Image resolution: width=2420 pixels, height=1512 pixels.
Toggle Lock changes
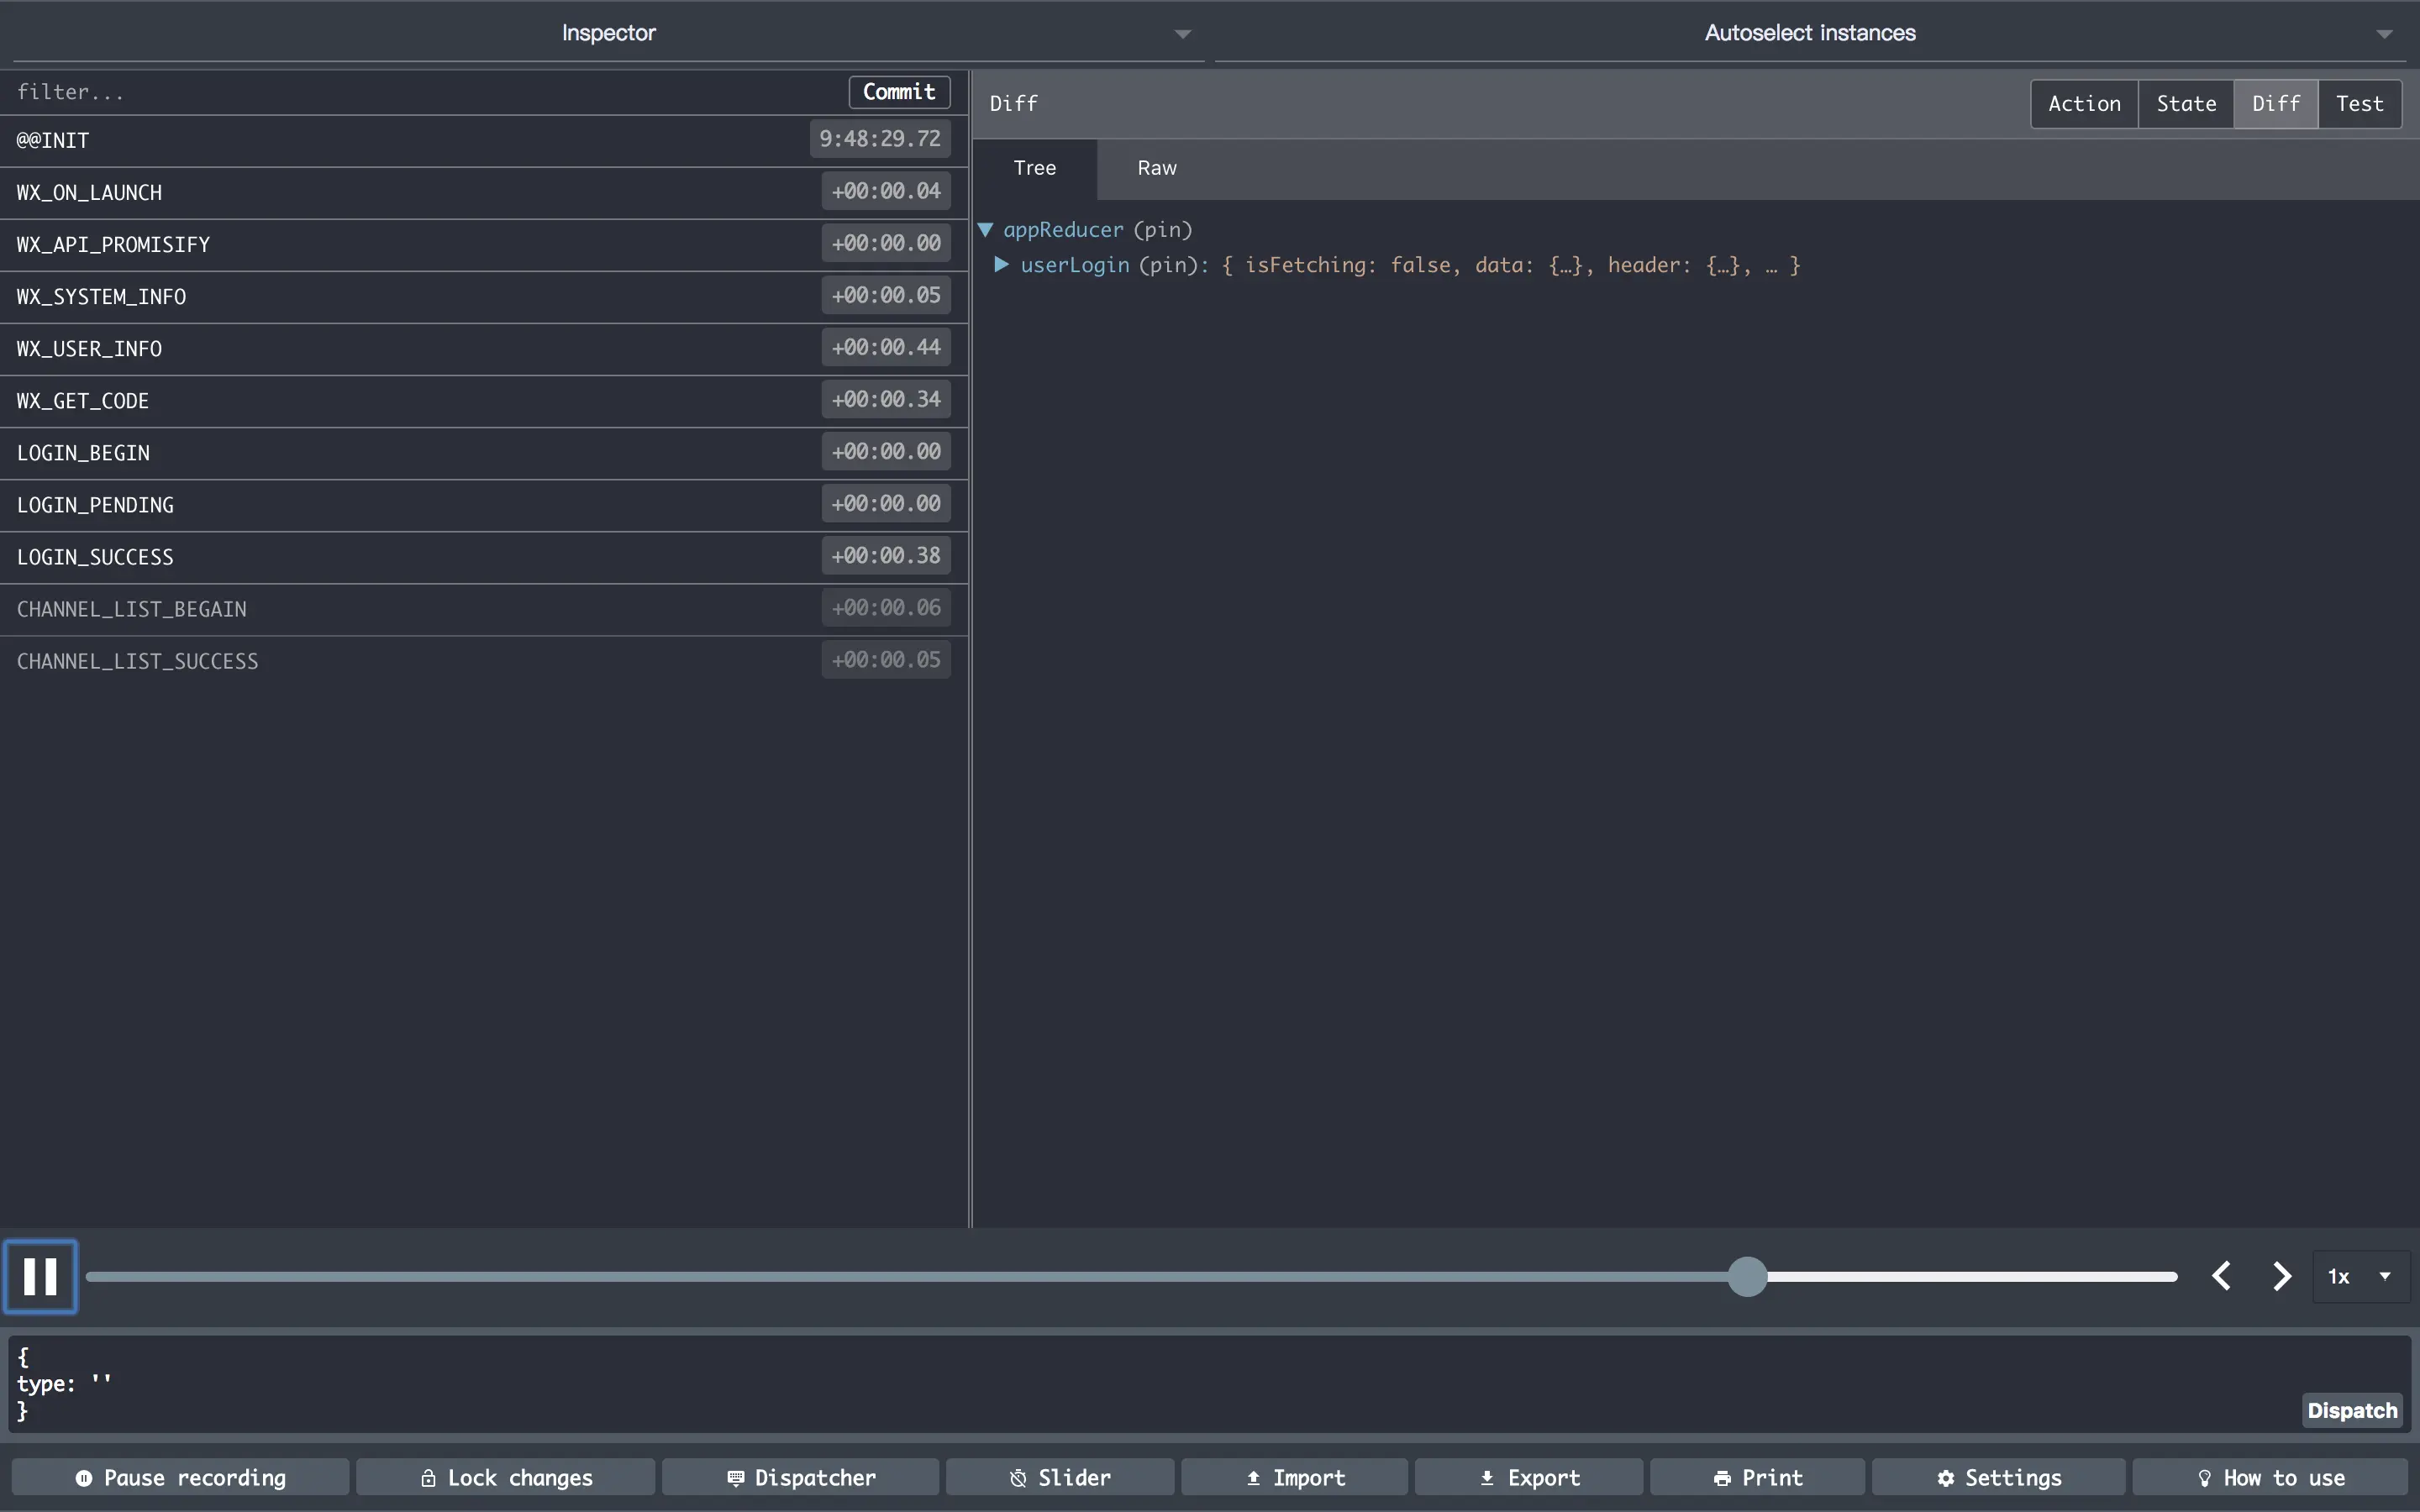pyautogui.click(x=506, y=1477)
